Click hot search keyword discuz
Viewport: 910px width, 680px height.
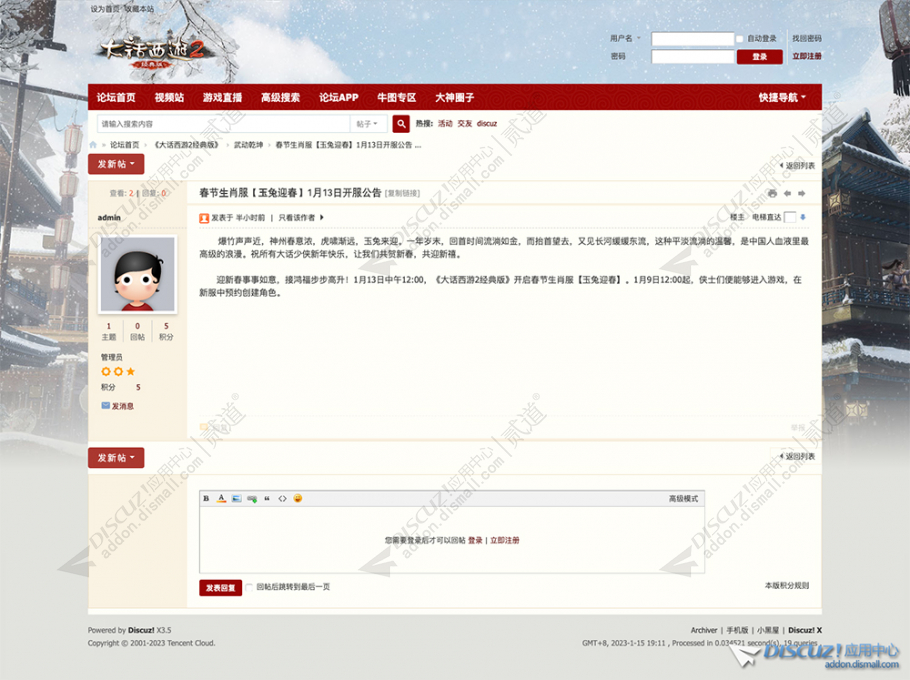[487, 124]
